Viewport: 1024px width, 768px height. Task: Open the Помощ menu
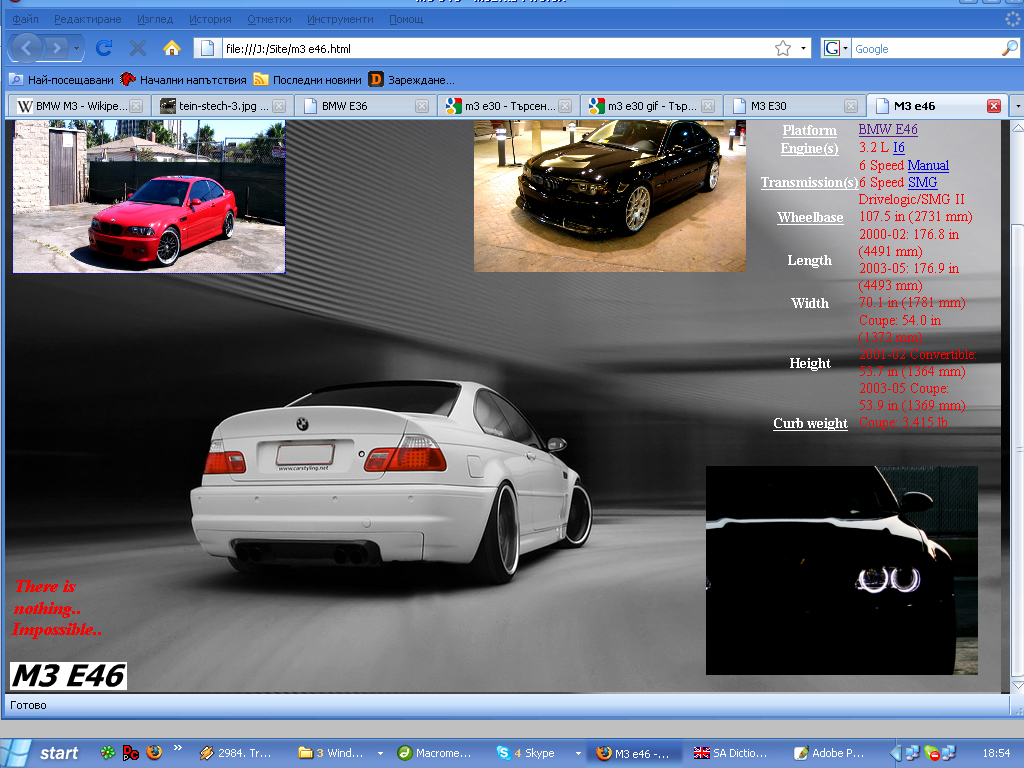click(x=406, y=19)
